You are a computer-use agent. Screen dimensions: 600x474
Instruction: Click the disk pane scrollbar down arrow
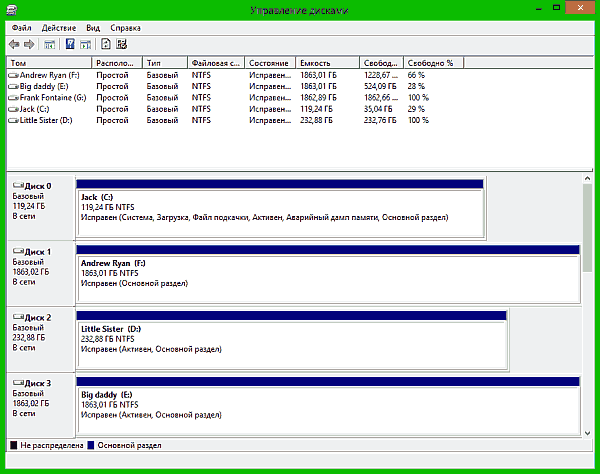pos(587,431)
